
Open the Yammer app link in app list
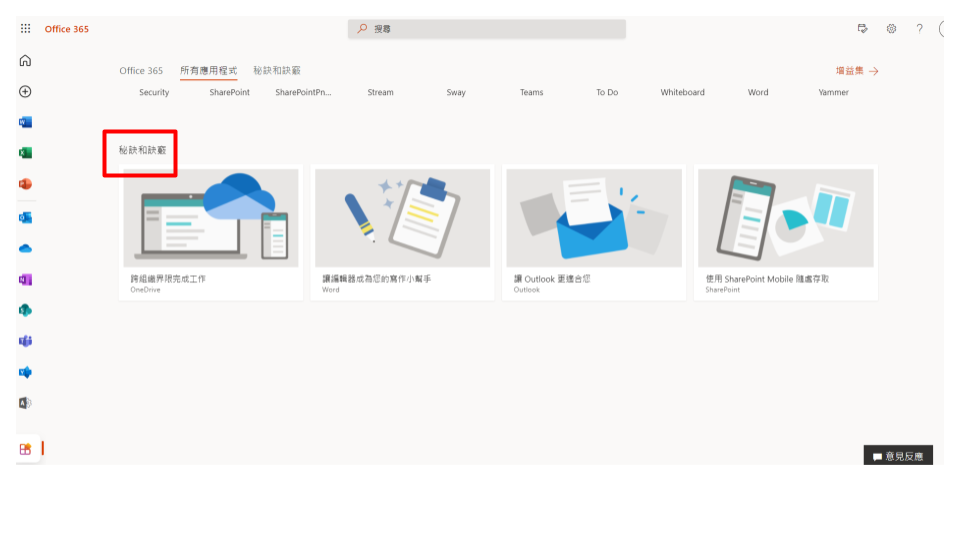[833, 92]
